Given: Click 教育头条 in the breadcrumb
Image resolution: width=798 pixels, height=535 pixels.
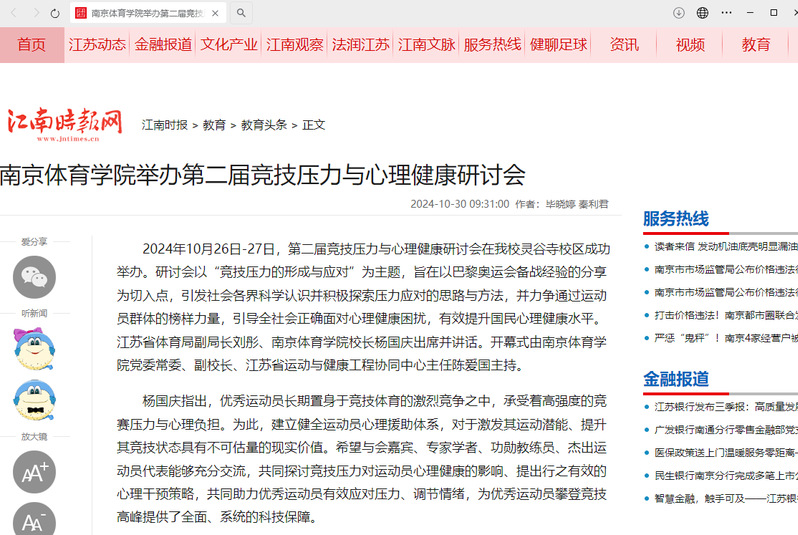Looking at the screenshot, I should (260, 125).
